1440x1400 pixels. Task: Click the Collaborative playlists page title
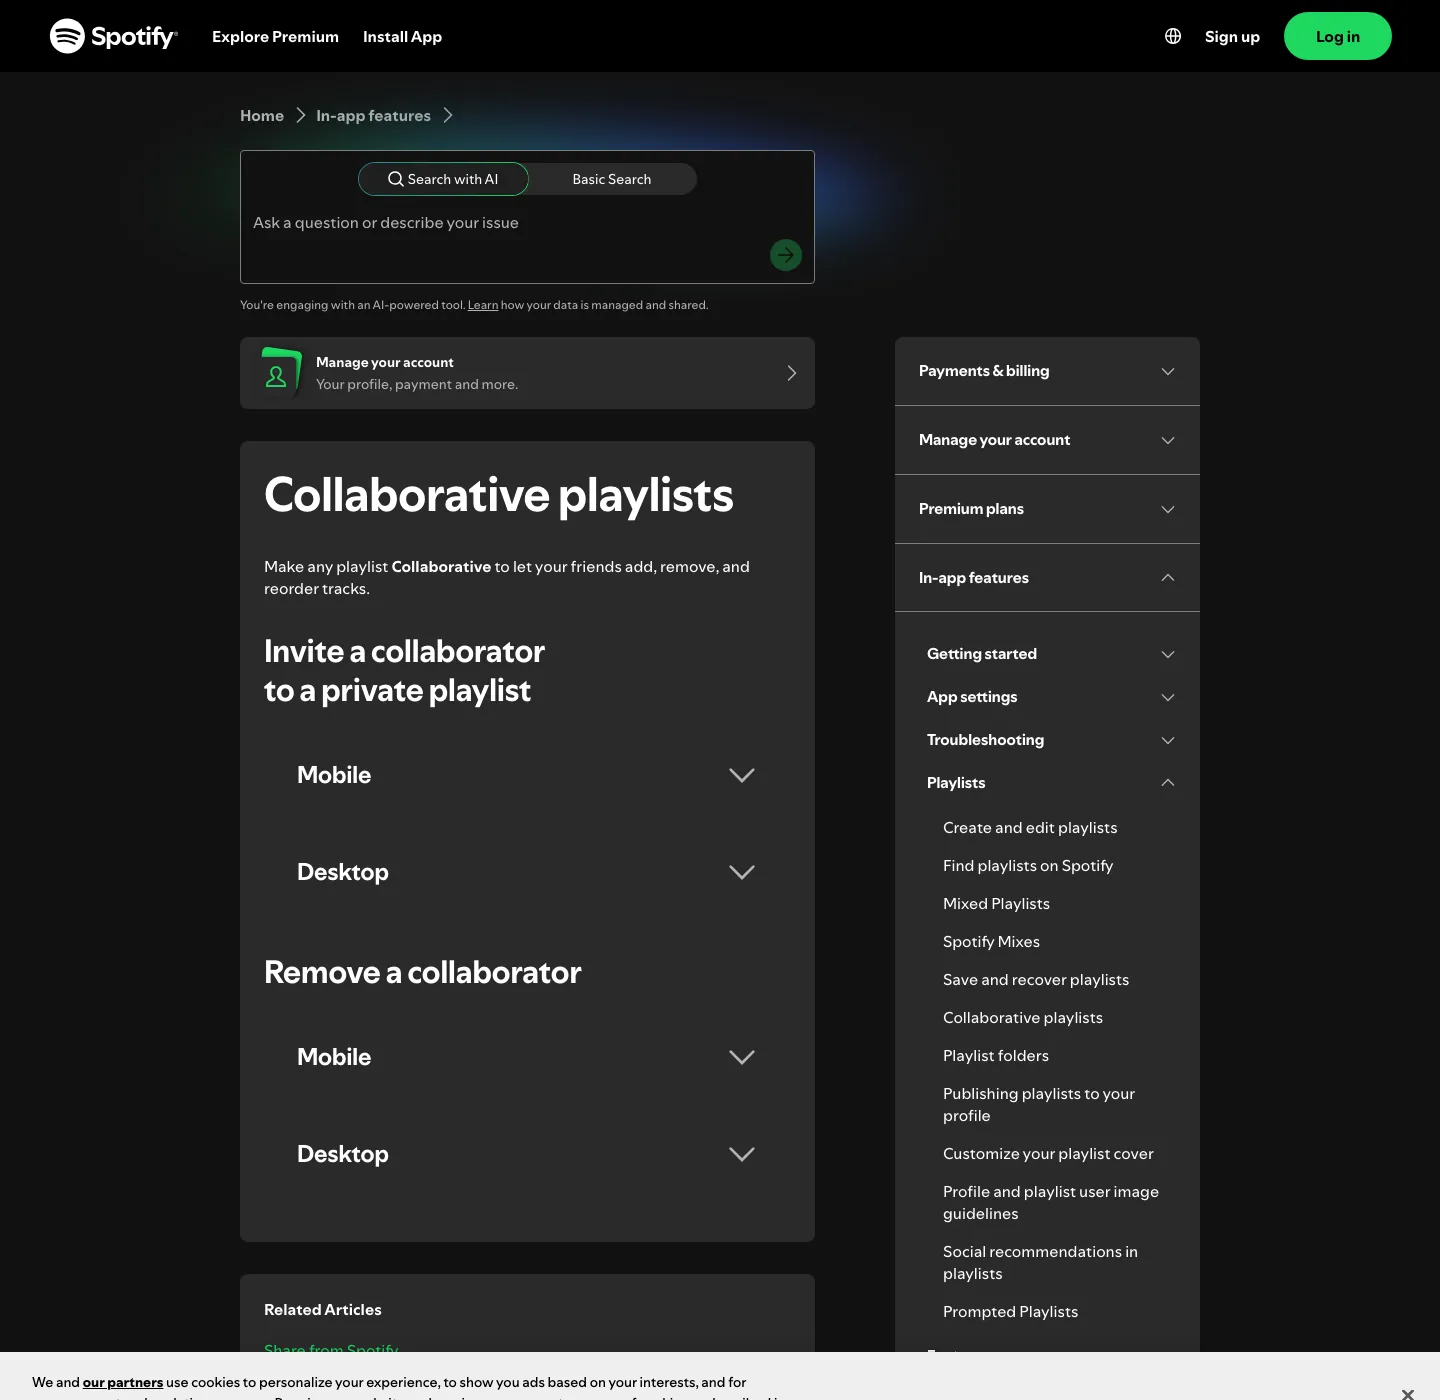[x=498, y=495]
